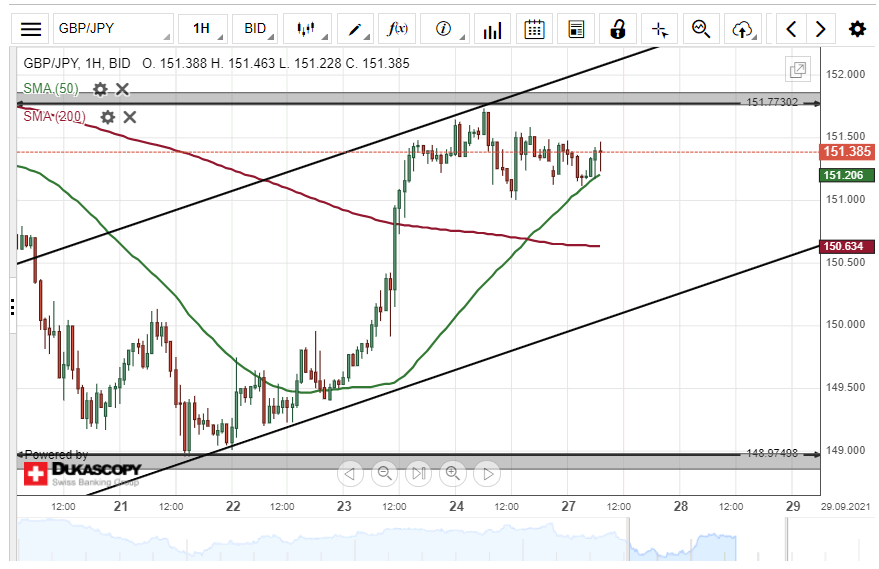Click the red SMA value 150.634
This screenshot has height=569, width=879.
click(846, 246)
